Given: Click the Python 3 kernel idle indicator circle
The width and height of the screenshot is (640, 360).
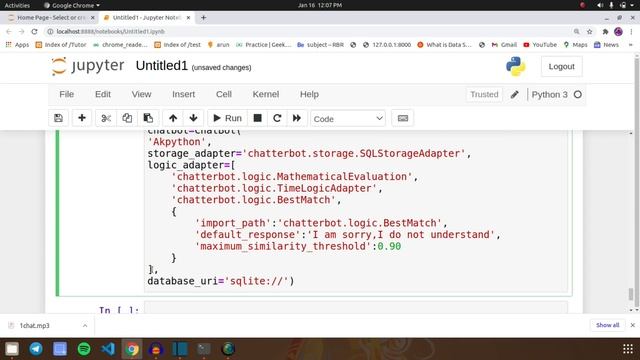Looking at the screenshot, I should (578, 95).
